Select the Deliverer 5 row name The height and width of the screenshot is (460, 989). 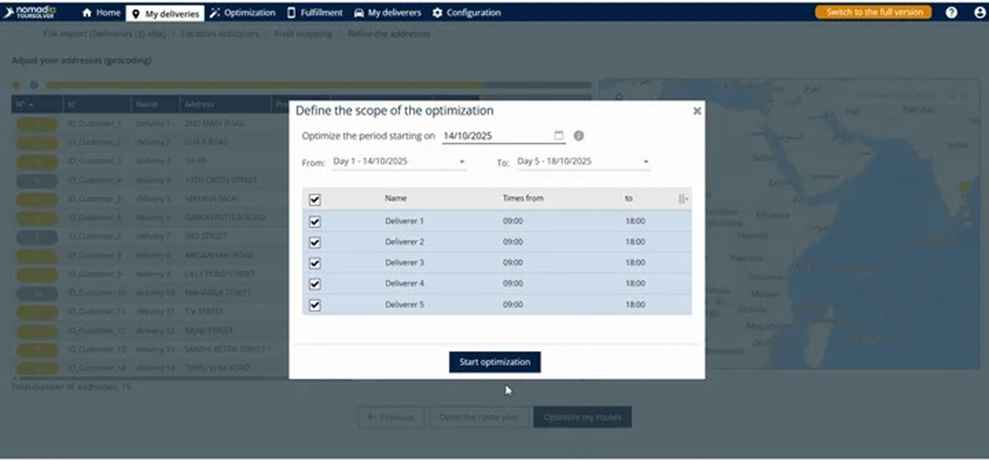(x=404, y=305)
